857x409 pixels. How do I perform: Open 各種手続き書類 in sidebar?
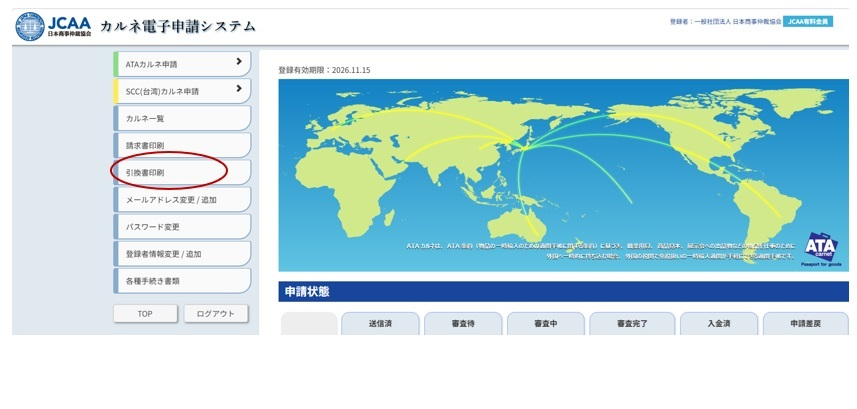[x=181, y=281]
